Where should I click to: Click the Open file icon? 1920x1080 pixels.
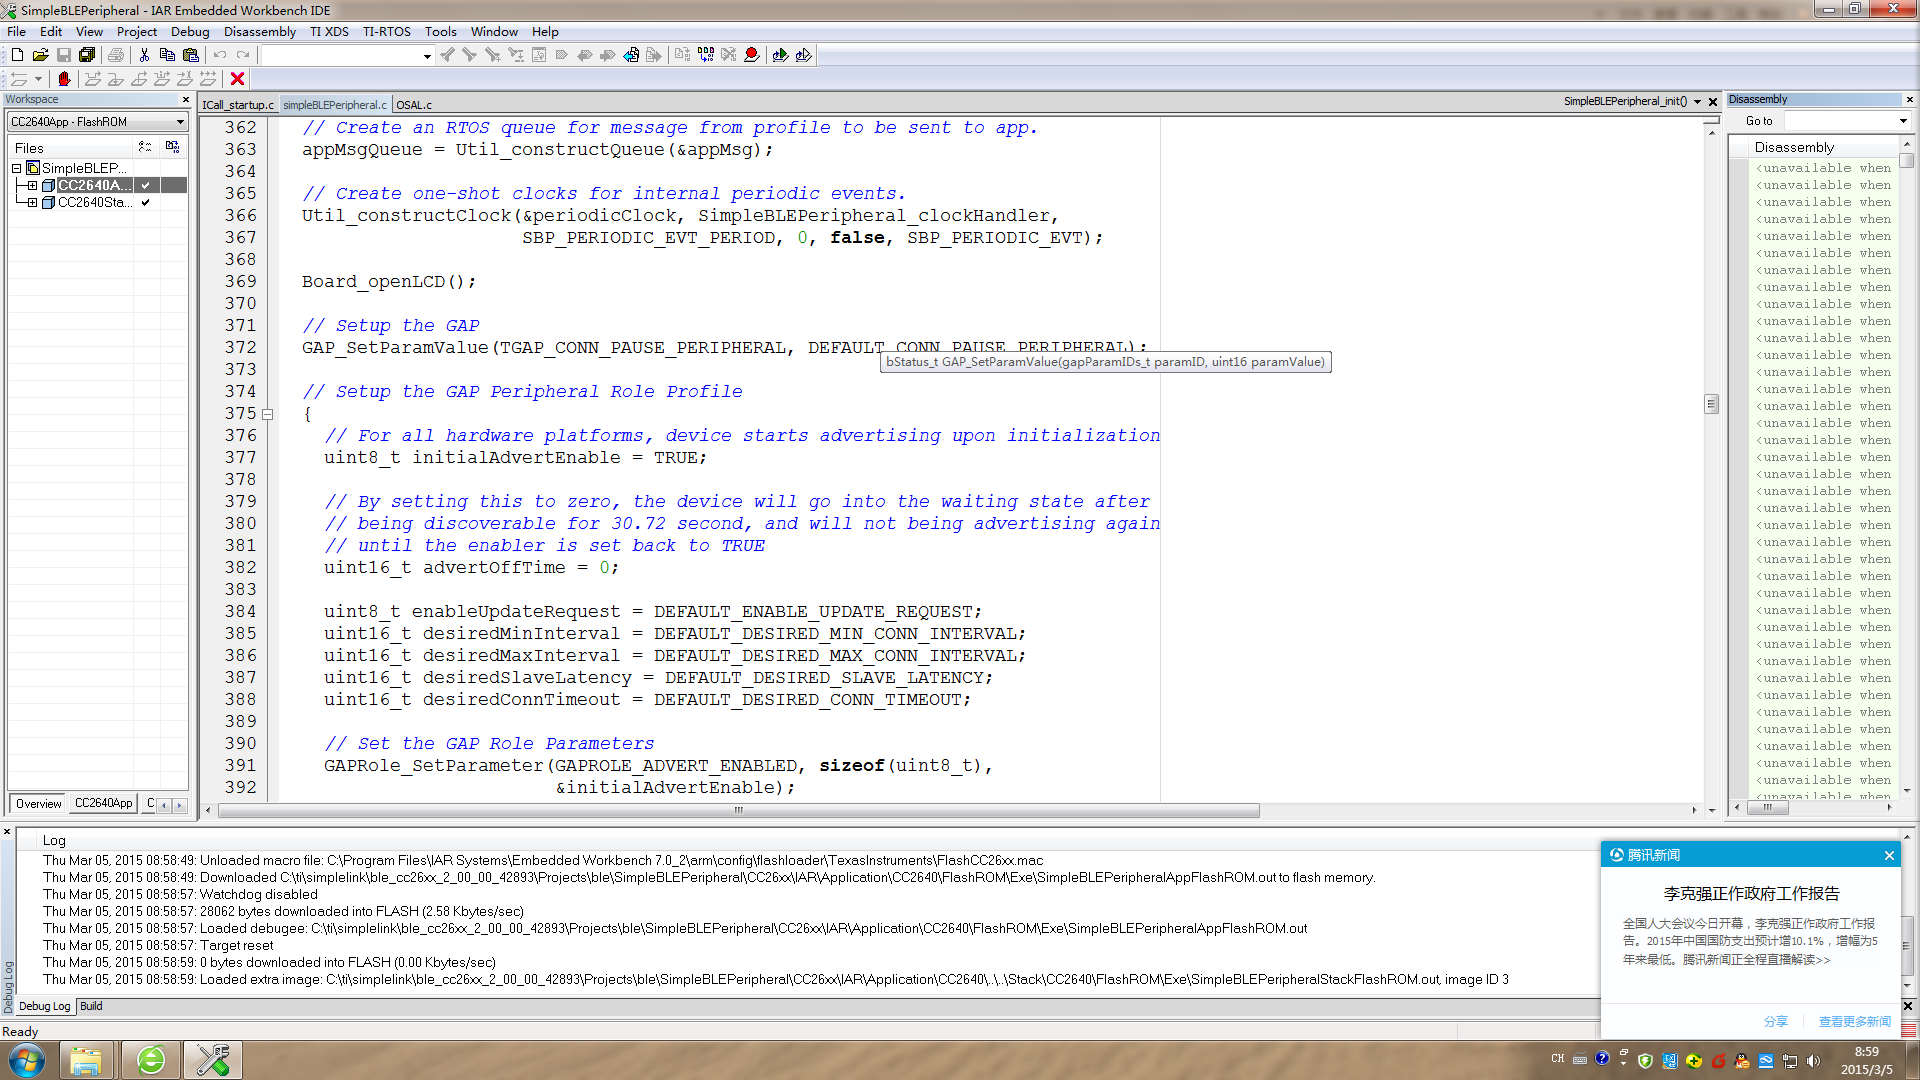40,55
